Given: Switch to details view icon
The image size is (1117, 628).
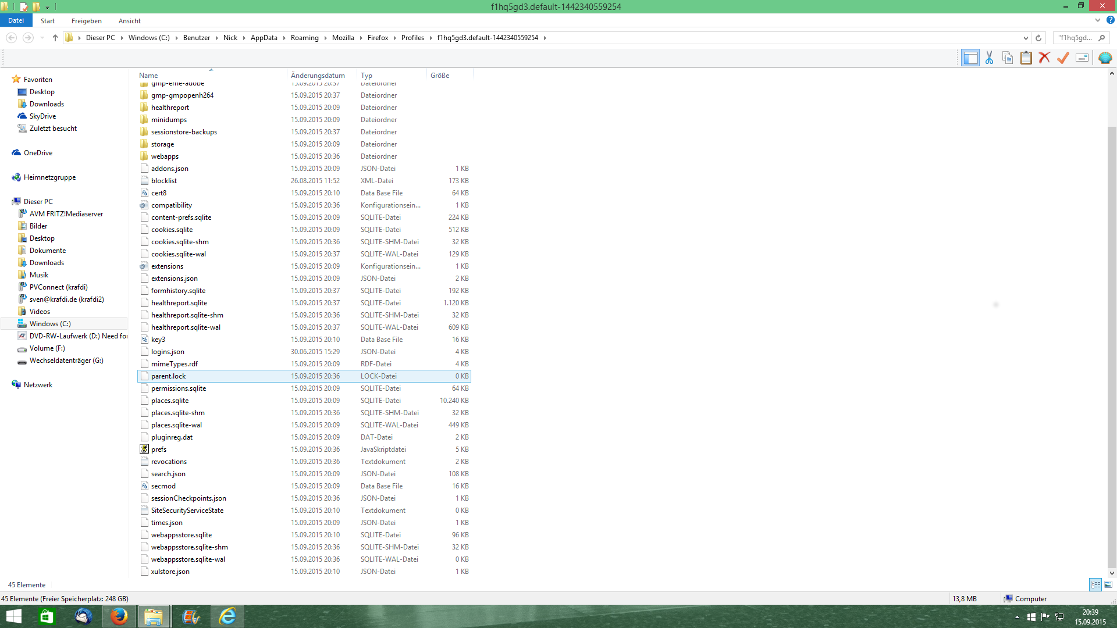Looking at the screenshot, I should click(1096, 585).
